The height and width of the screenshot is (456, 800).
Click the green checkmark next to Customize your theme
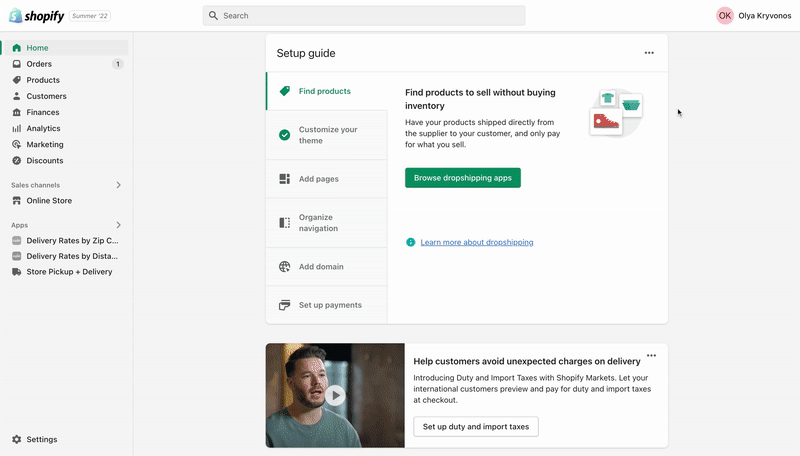click(x=285, y=135)
